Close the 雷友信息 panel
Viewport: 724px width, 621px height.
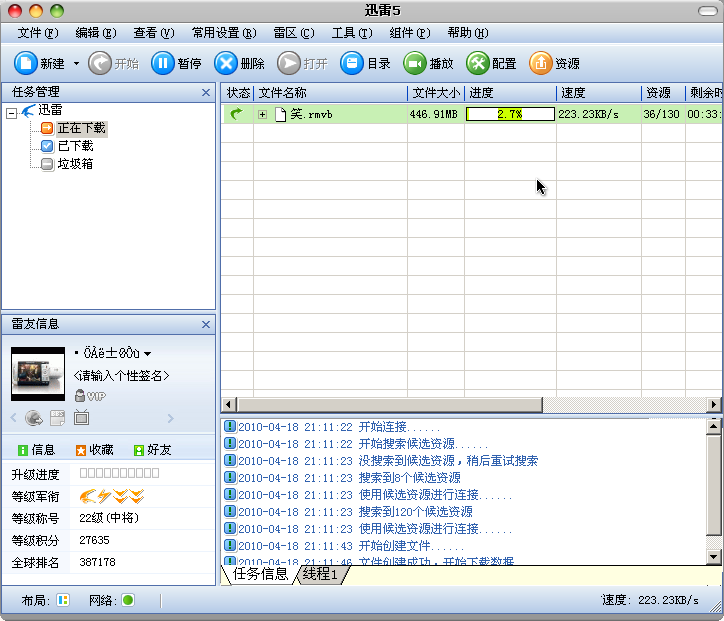pyautogui.click(x=206, y=325)
